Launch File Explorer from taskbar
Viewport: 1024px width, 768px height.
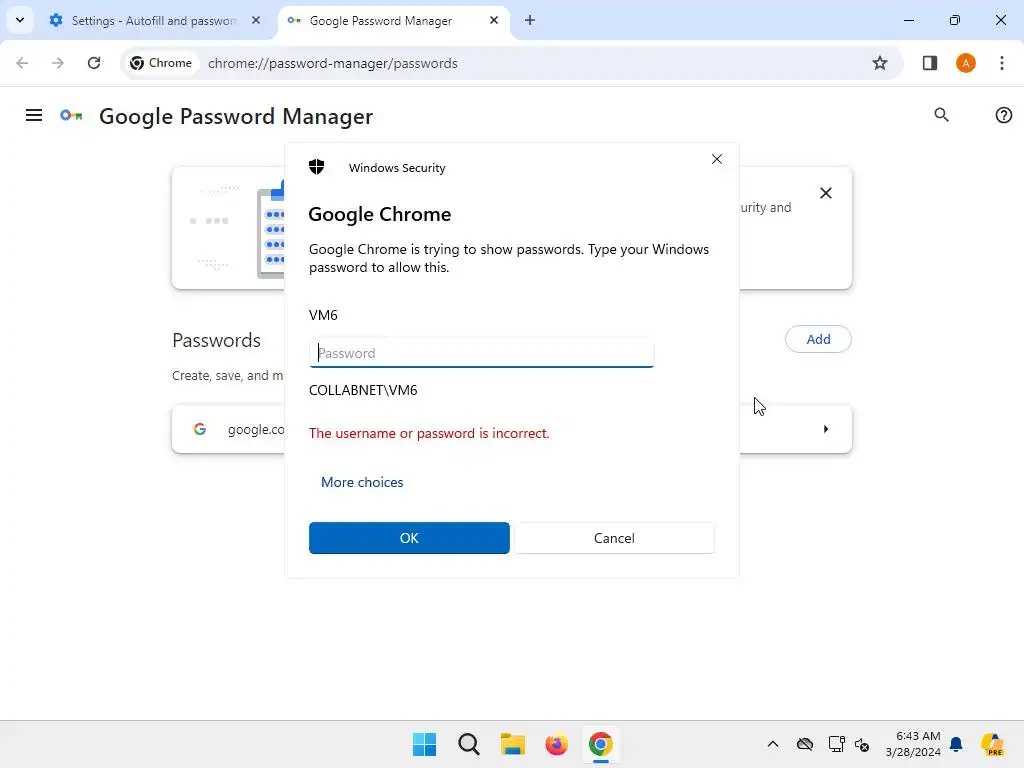coord(513,744)
